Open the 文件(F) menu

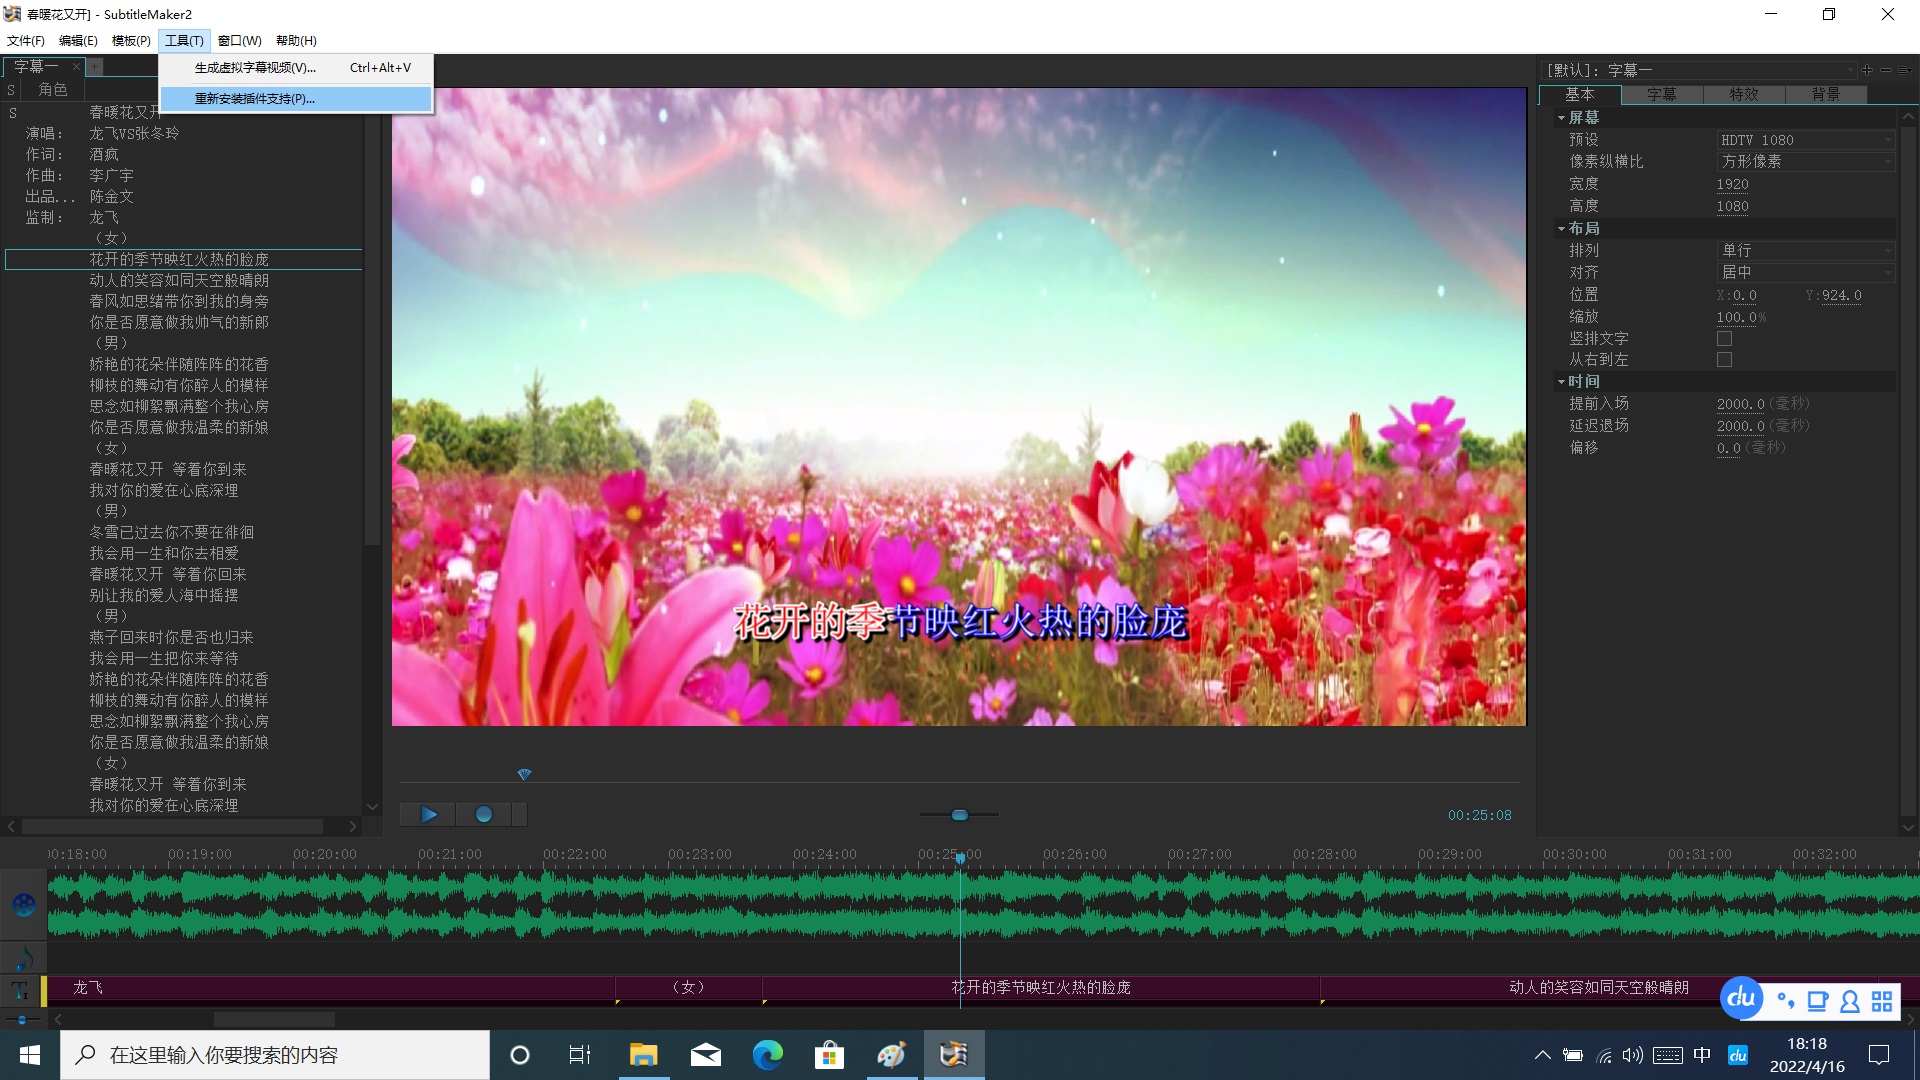pyautogui.click(x=26, y=41)
